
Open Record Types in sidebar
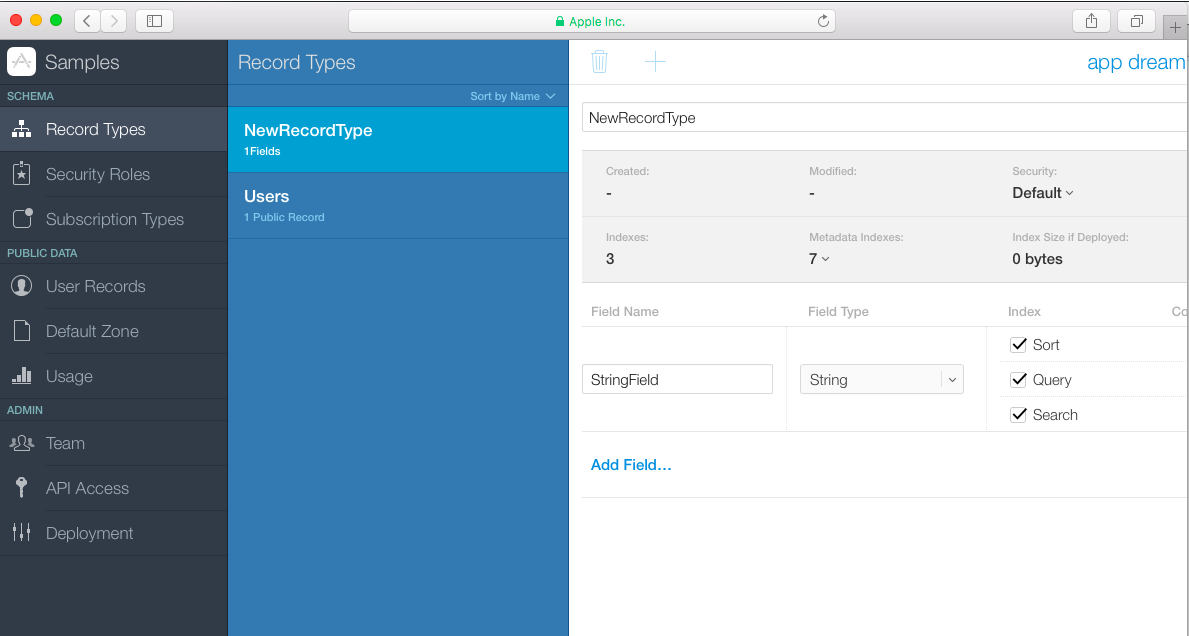coord(114,129)
